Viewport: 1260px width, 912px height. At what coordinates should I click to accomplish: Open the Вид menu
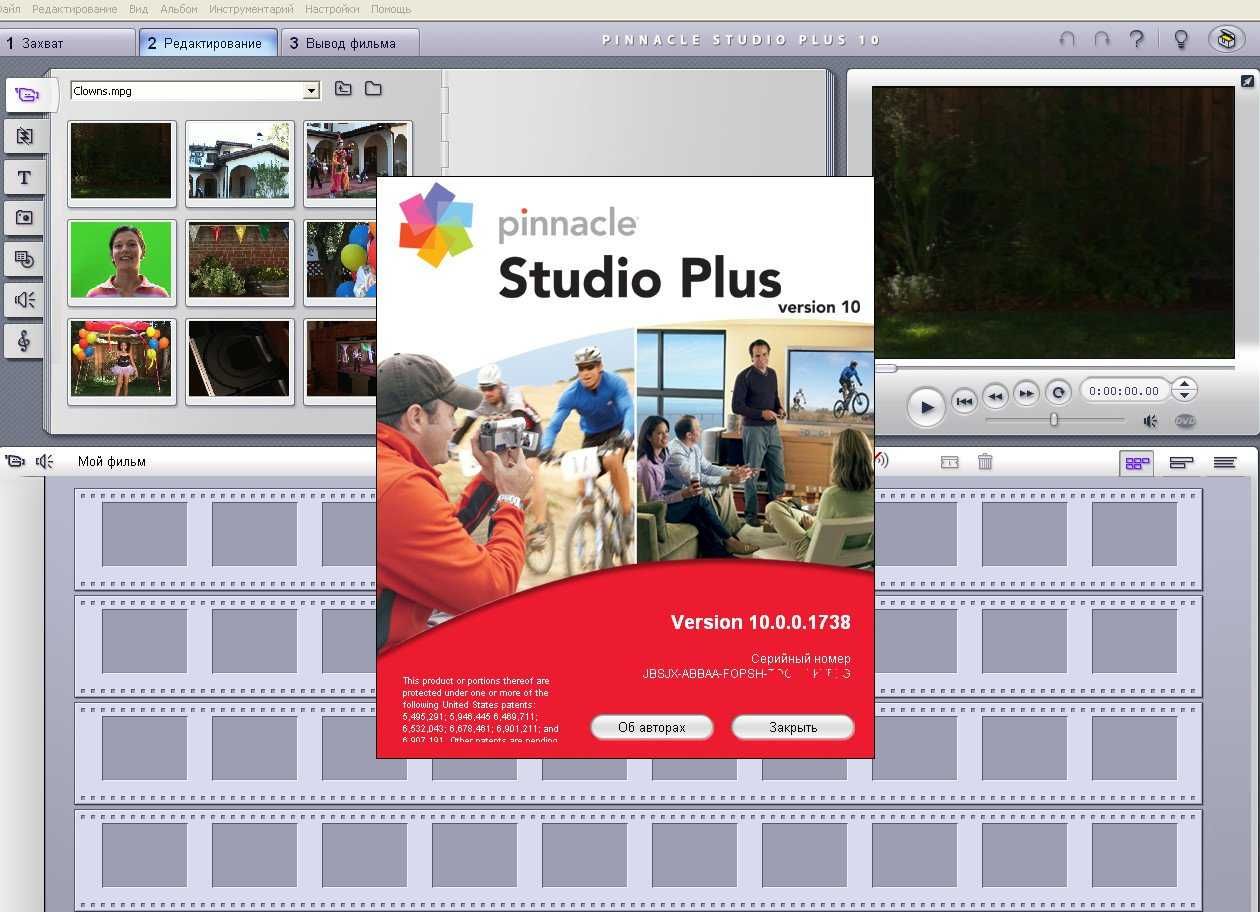(139, 9)
